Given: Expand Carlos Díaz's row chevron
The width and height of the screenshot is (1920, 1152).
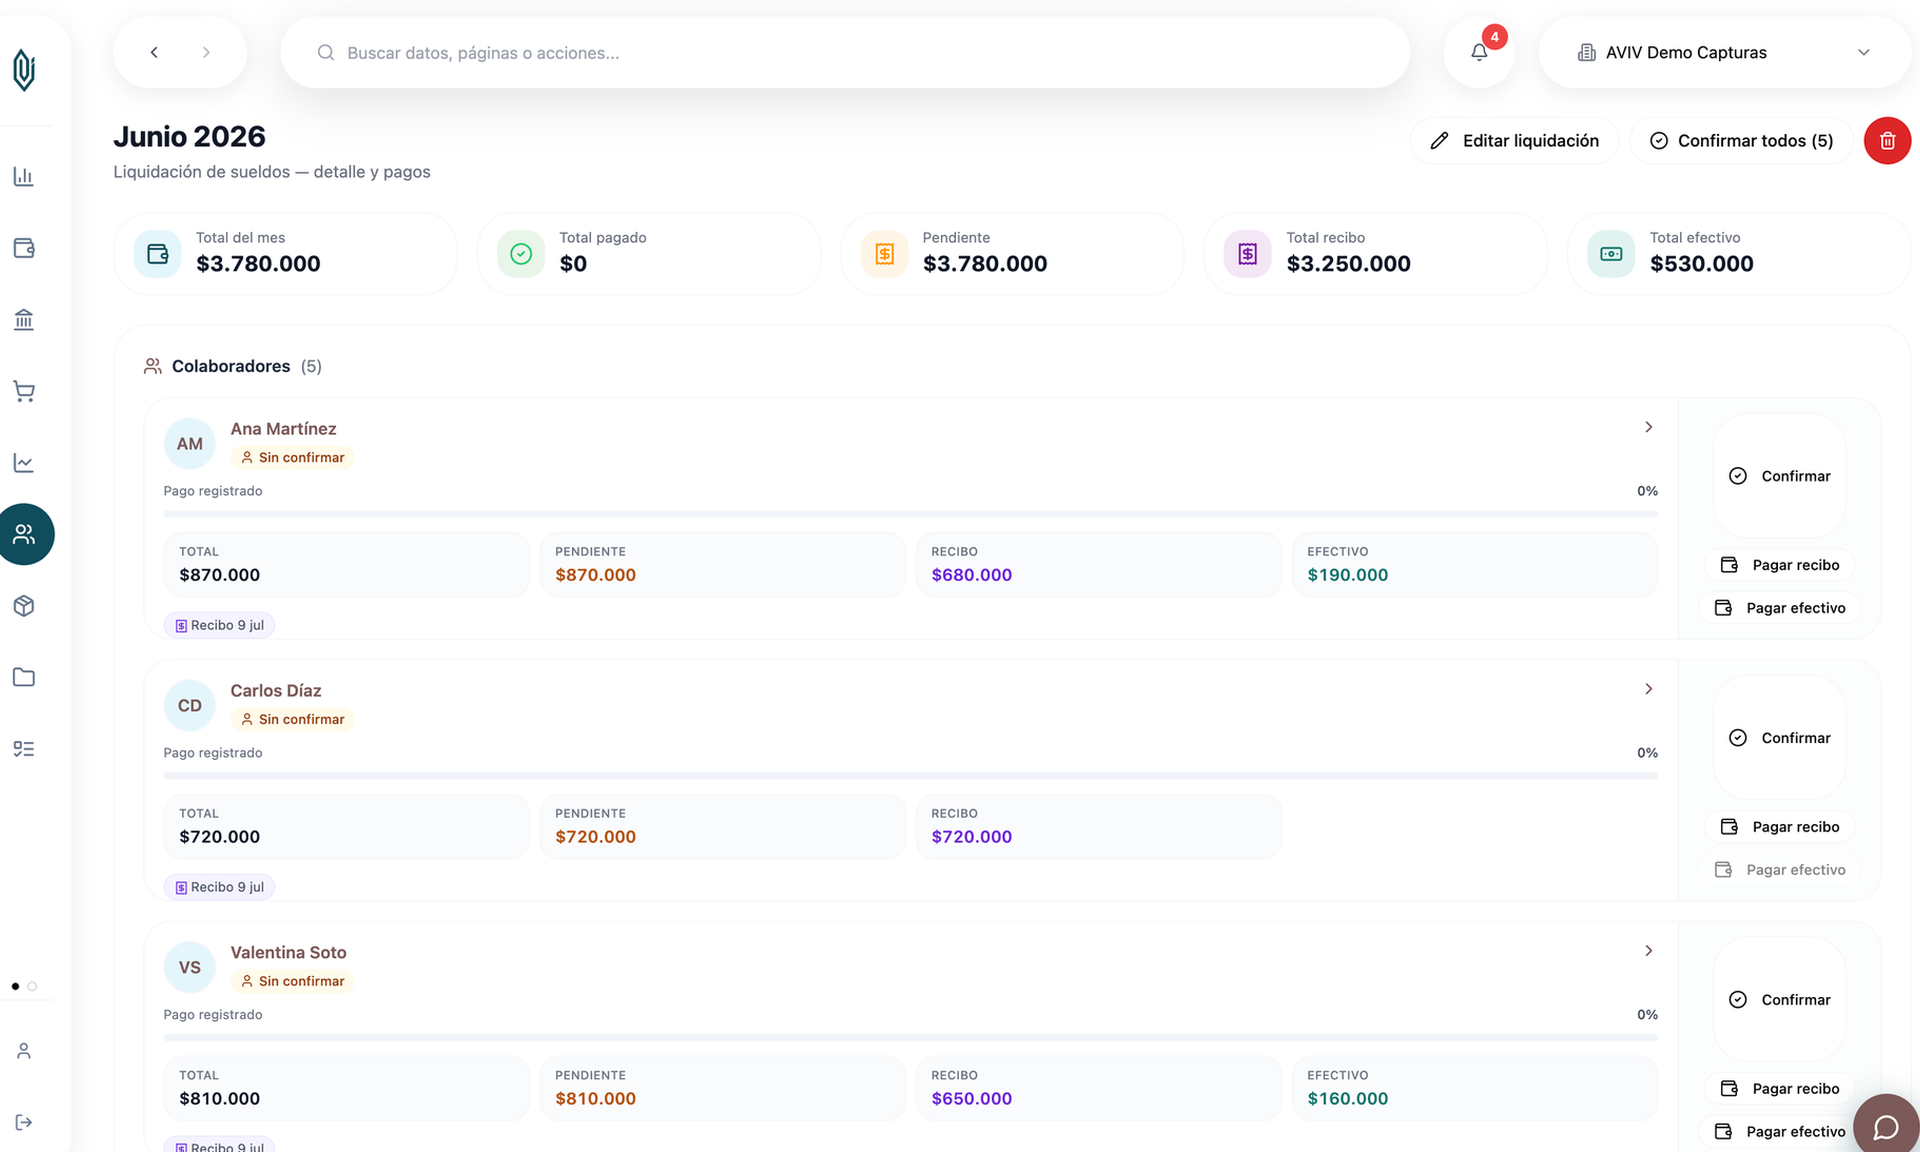Looking at the screenshot, I should 1648,689.
